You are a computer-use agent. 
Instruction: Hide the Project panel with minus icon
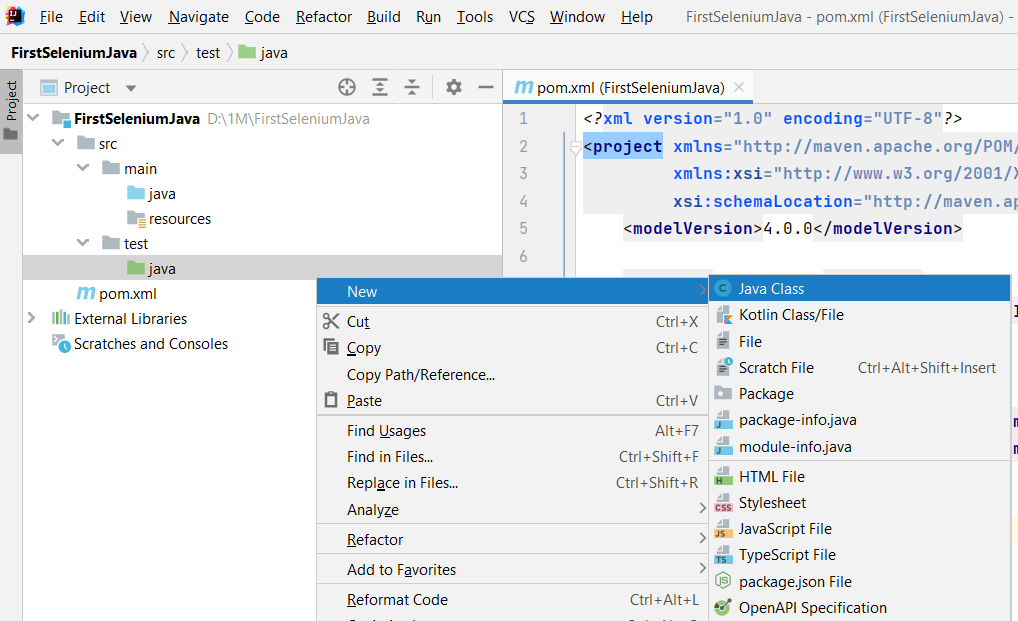pyautogui.click(x=486, y=87)
